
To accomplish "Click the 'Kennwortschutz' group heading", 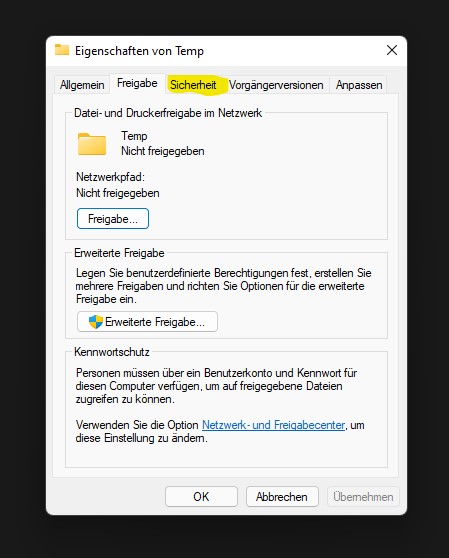I will click(x=112, y=352).
